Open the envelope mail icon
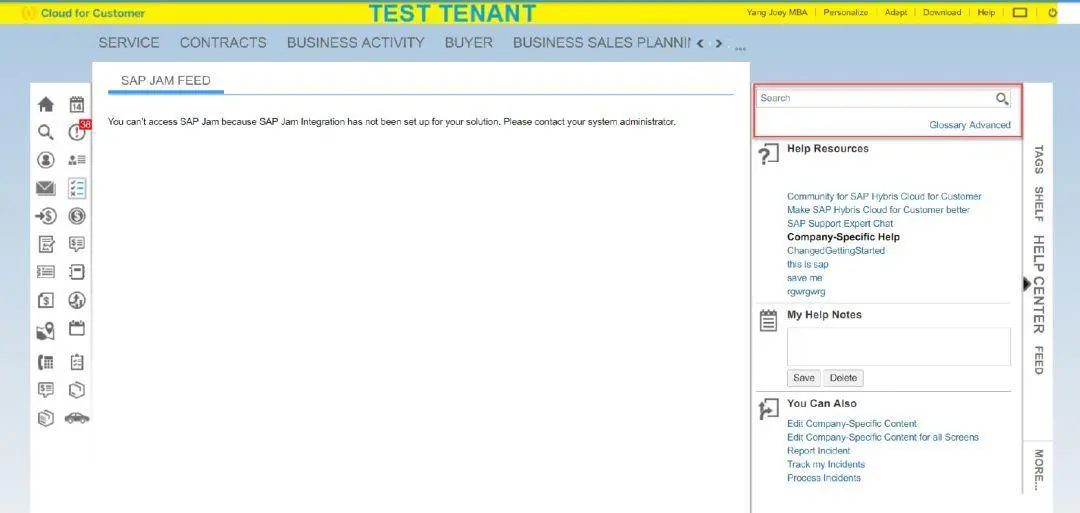Viewport: 1080px width, 513px height. (x=45, y=188)
